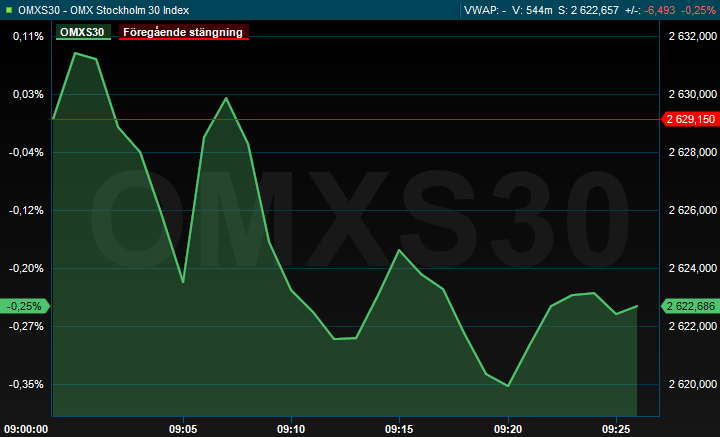Click the 2 624,000 price axis label

[x=692, y=268]
